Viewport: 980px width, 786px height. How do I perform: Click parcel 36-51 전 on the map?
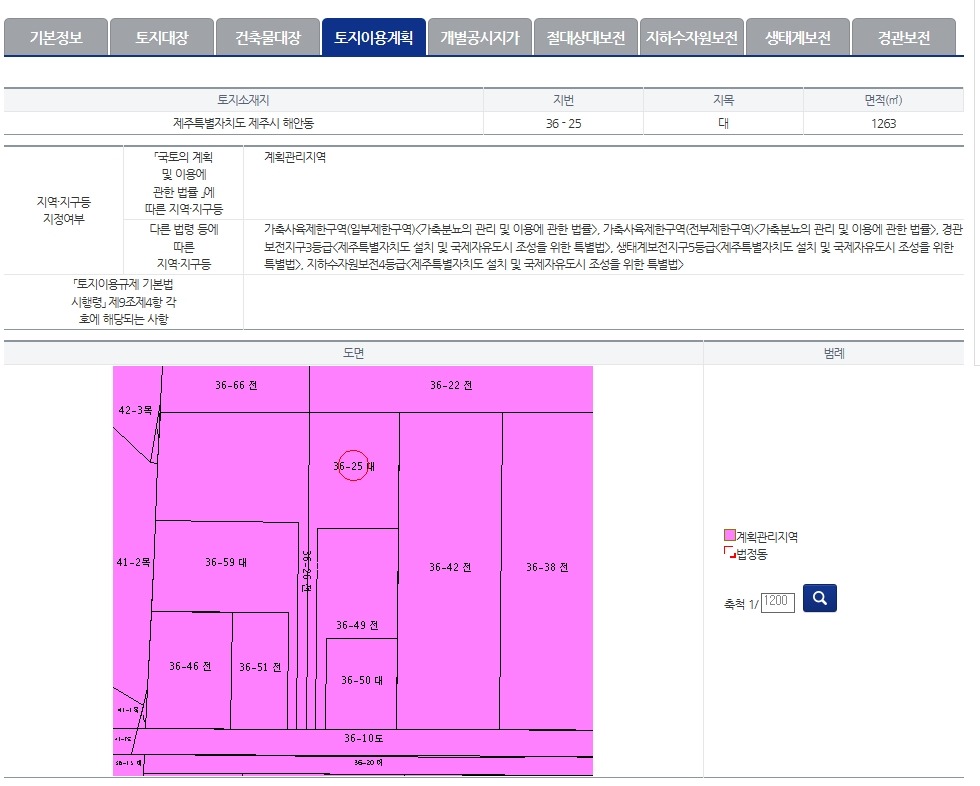click(260, 667)
